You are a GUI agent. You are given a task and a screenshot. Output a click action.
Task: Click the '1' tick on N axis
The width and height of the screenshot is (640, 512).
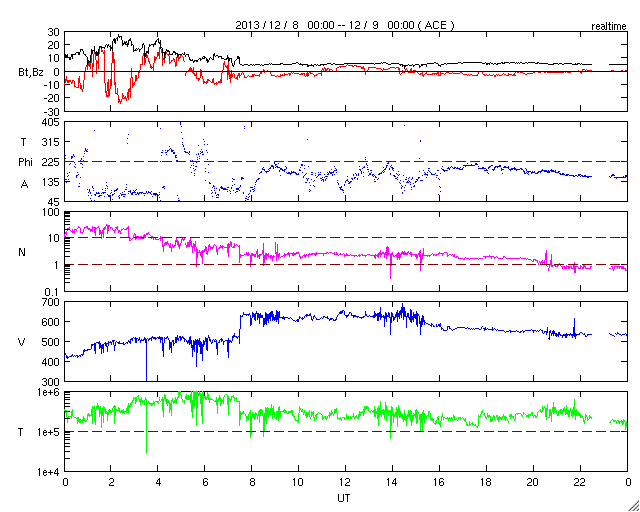(x=57, y=265)
